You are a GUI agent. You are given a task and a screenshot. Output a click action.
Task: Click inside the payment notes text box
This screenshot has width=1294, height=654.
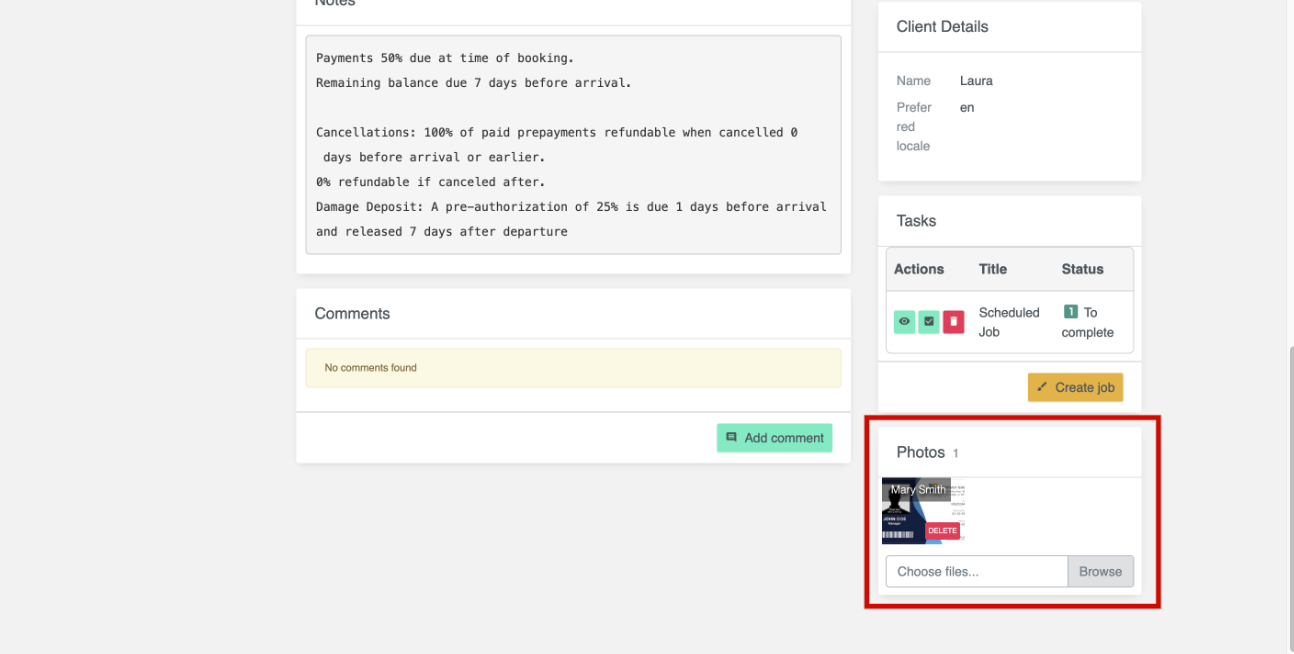point(572,145)
